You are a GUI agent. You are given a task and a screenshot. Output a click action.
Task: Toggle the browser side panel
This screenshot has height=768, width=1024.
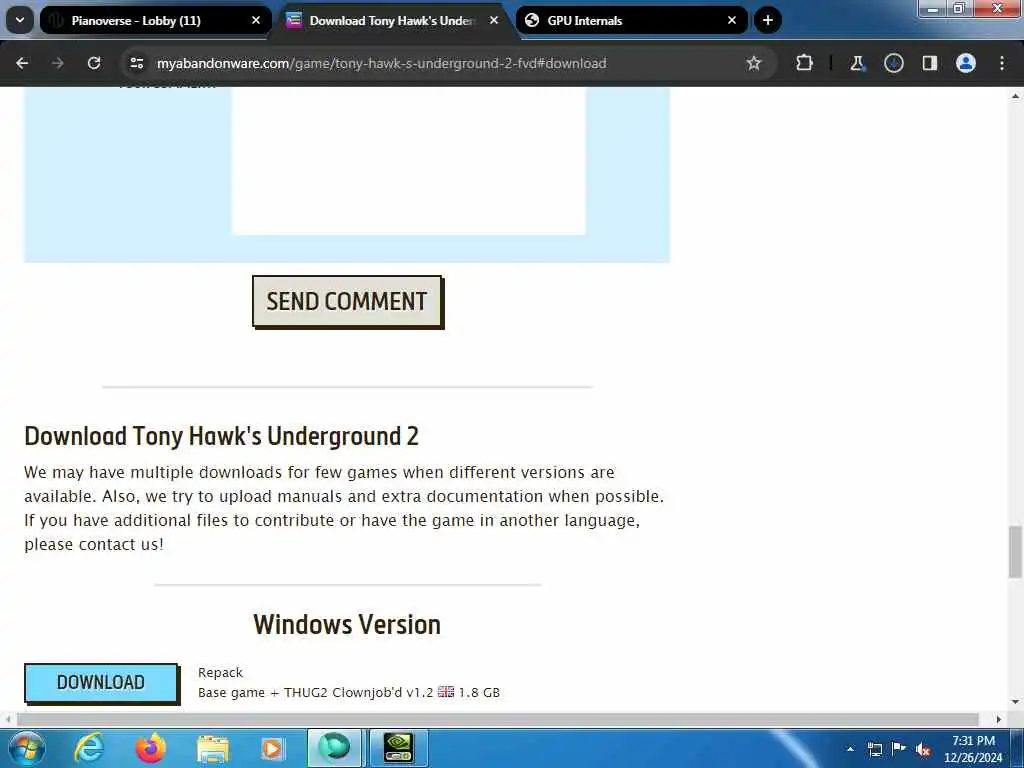click(x=929, y=63)
